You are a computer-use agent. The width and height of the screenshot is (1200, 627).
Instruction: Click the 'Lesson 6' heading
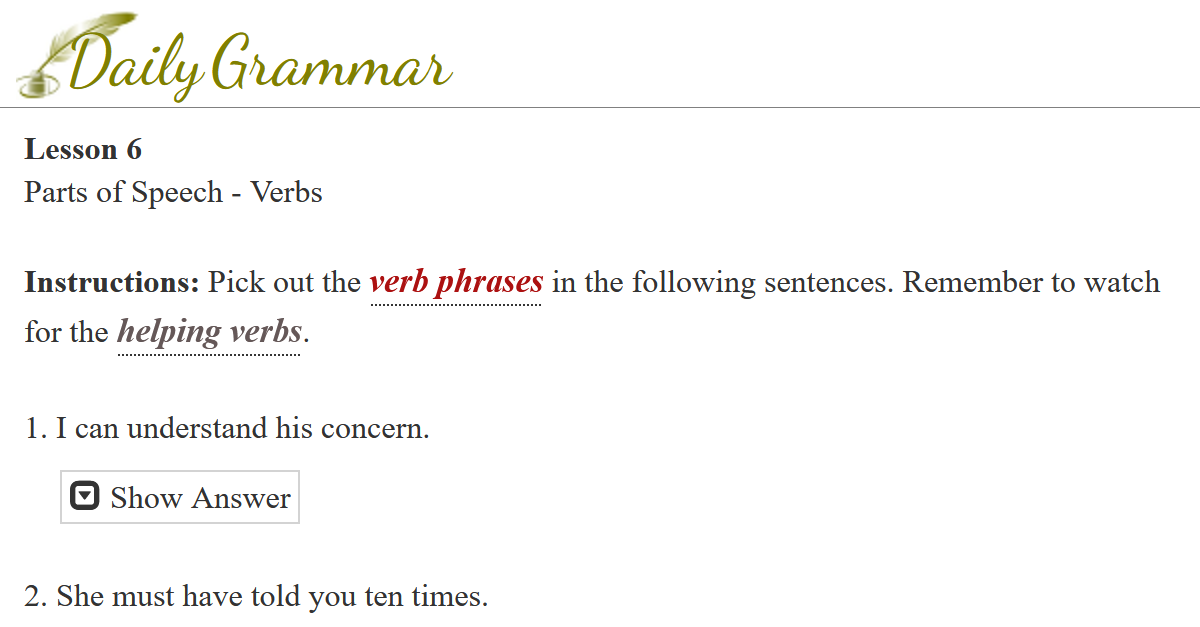[x=83, y=150]
